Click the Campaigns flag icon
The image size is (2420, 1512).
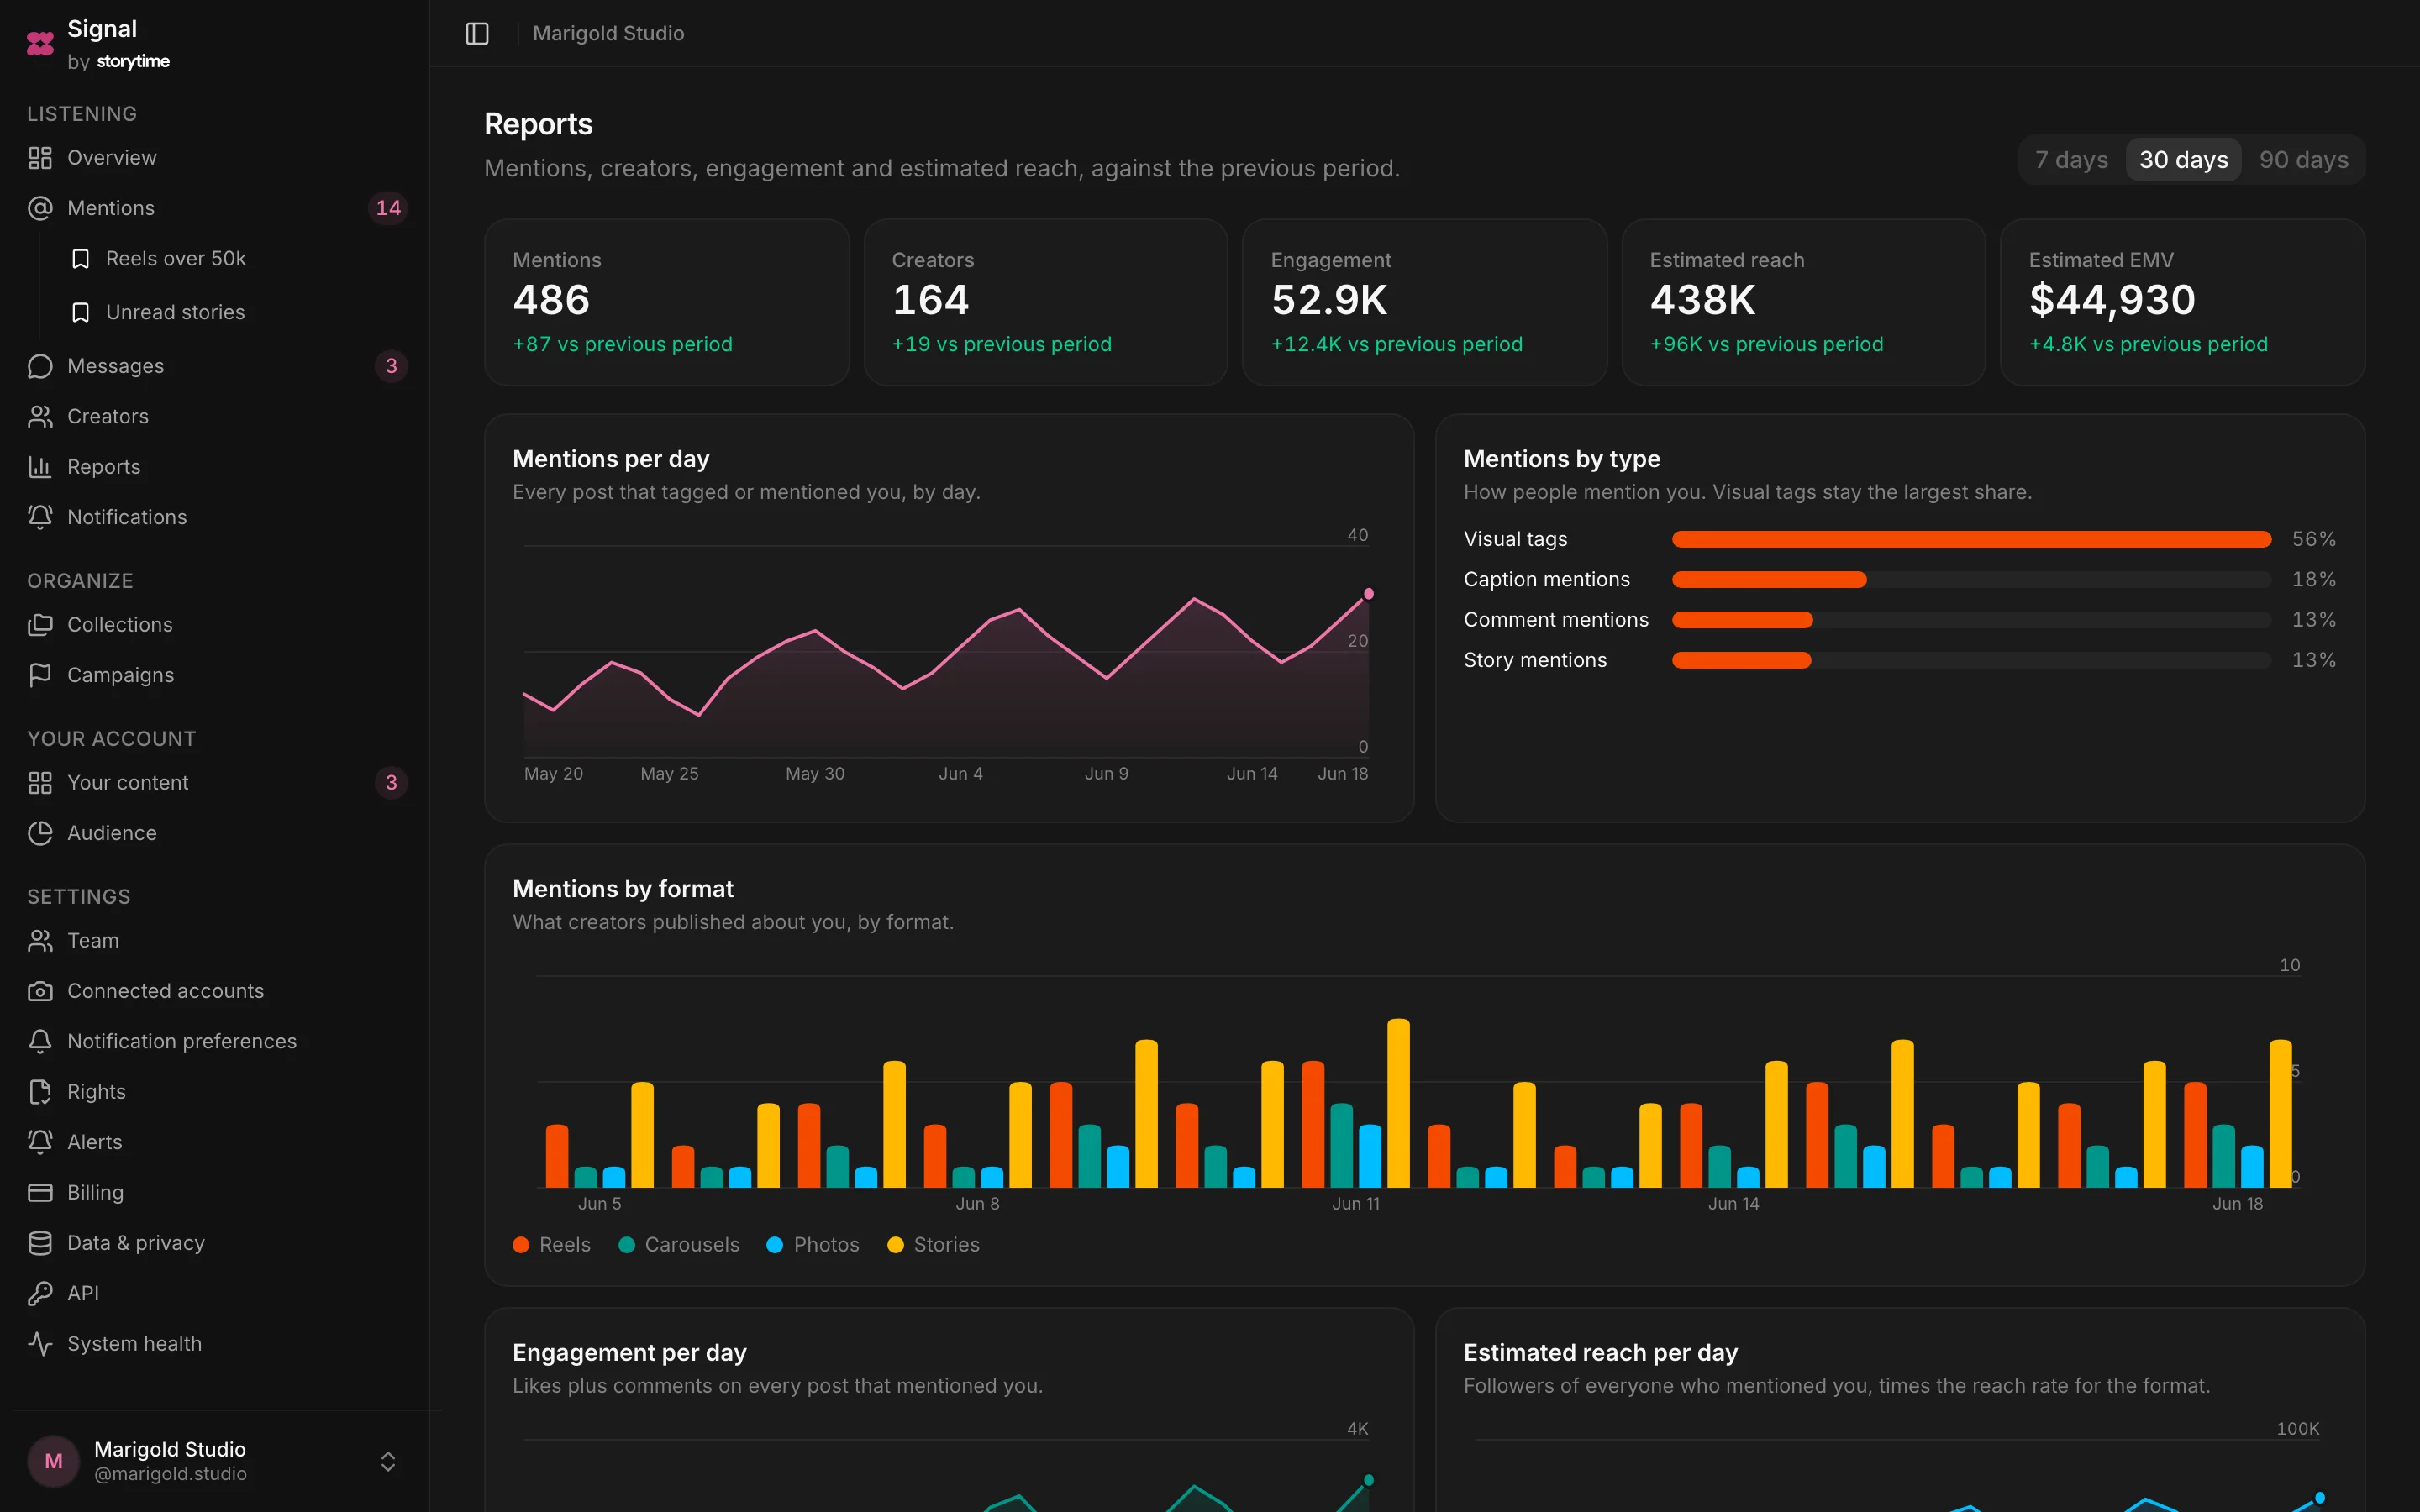(x=40, y=675)
